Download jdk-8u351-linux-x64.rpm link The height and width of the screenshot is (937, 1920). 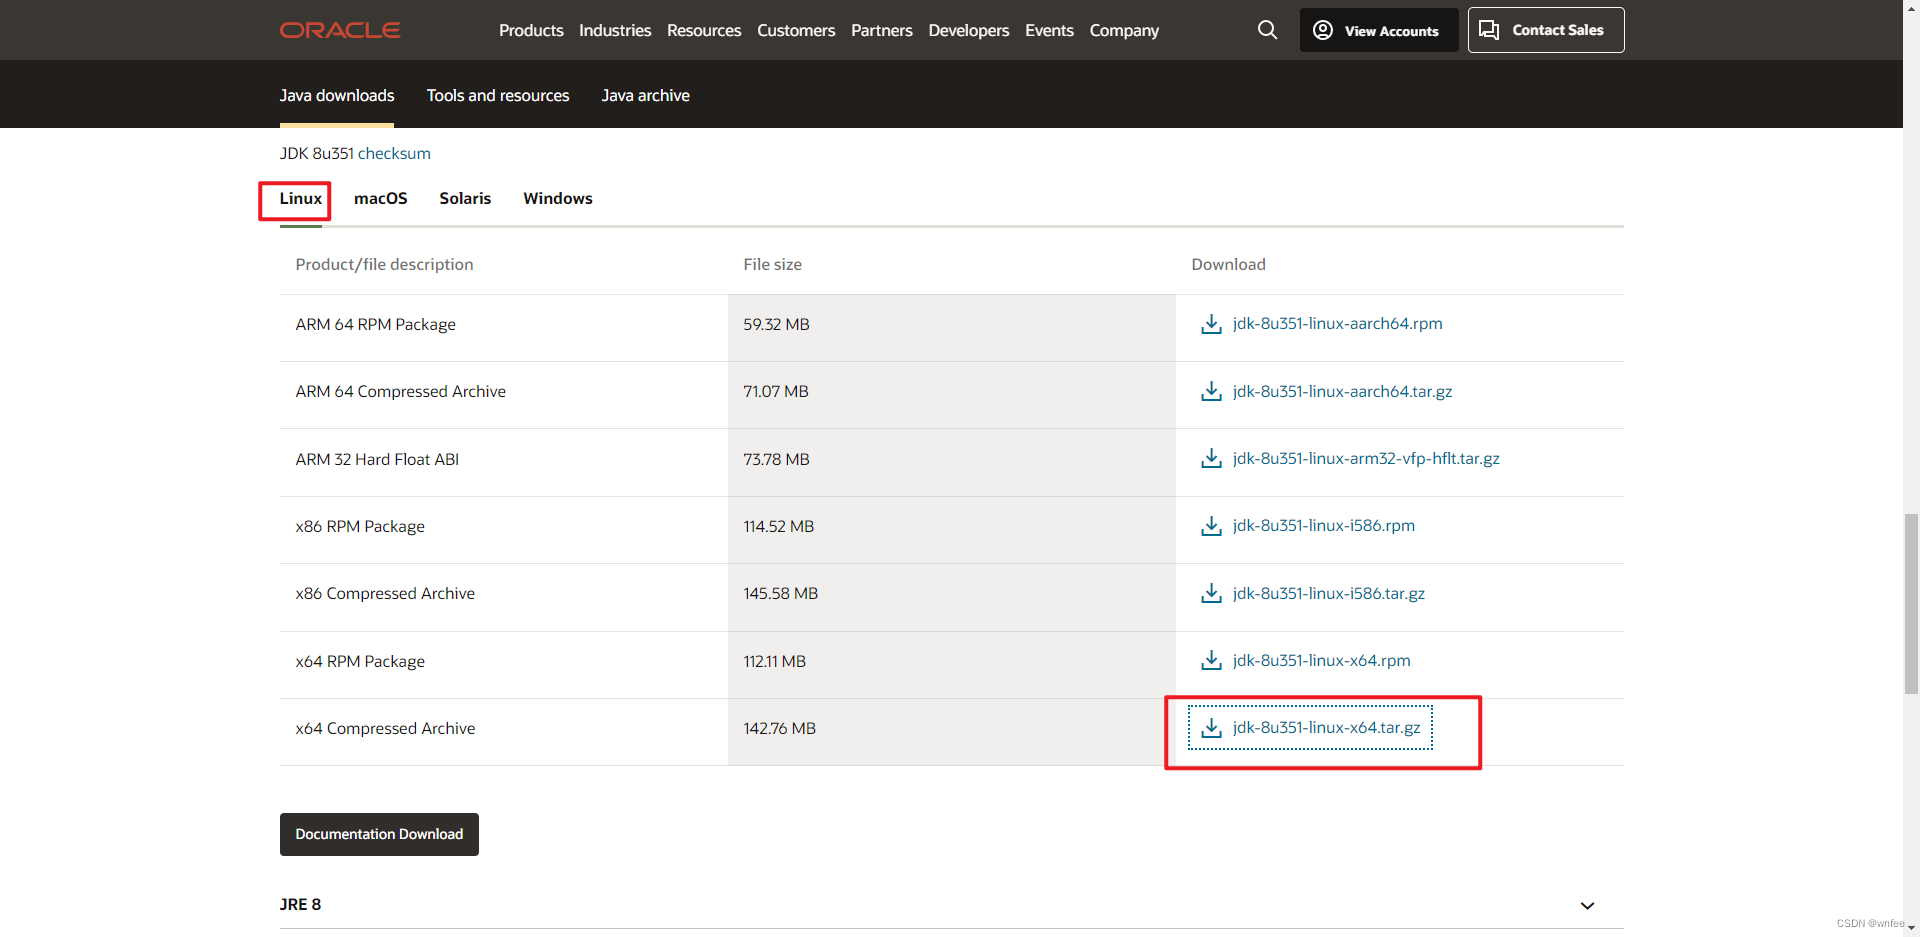pos(1321,660)
